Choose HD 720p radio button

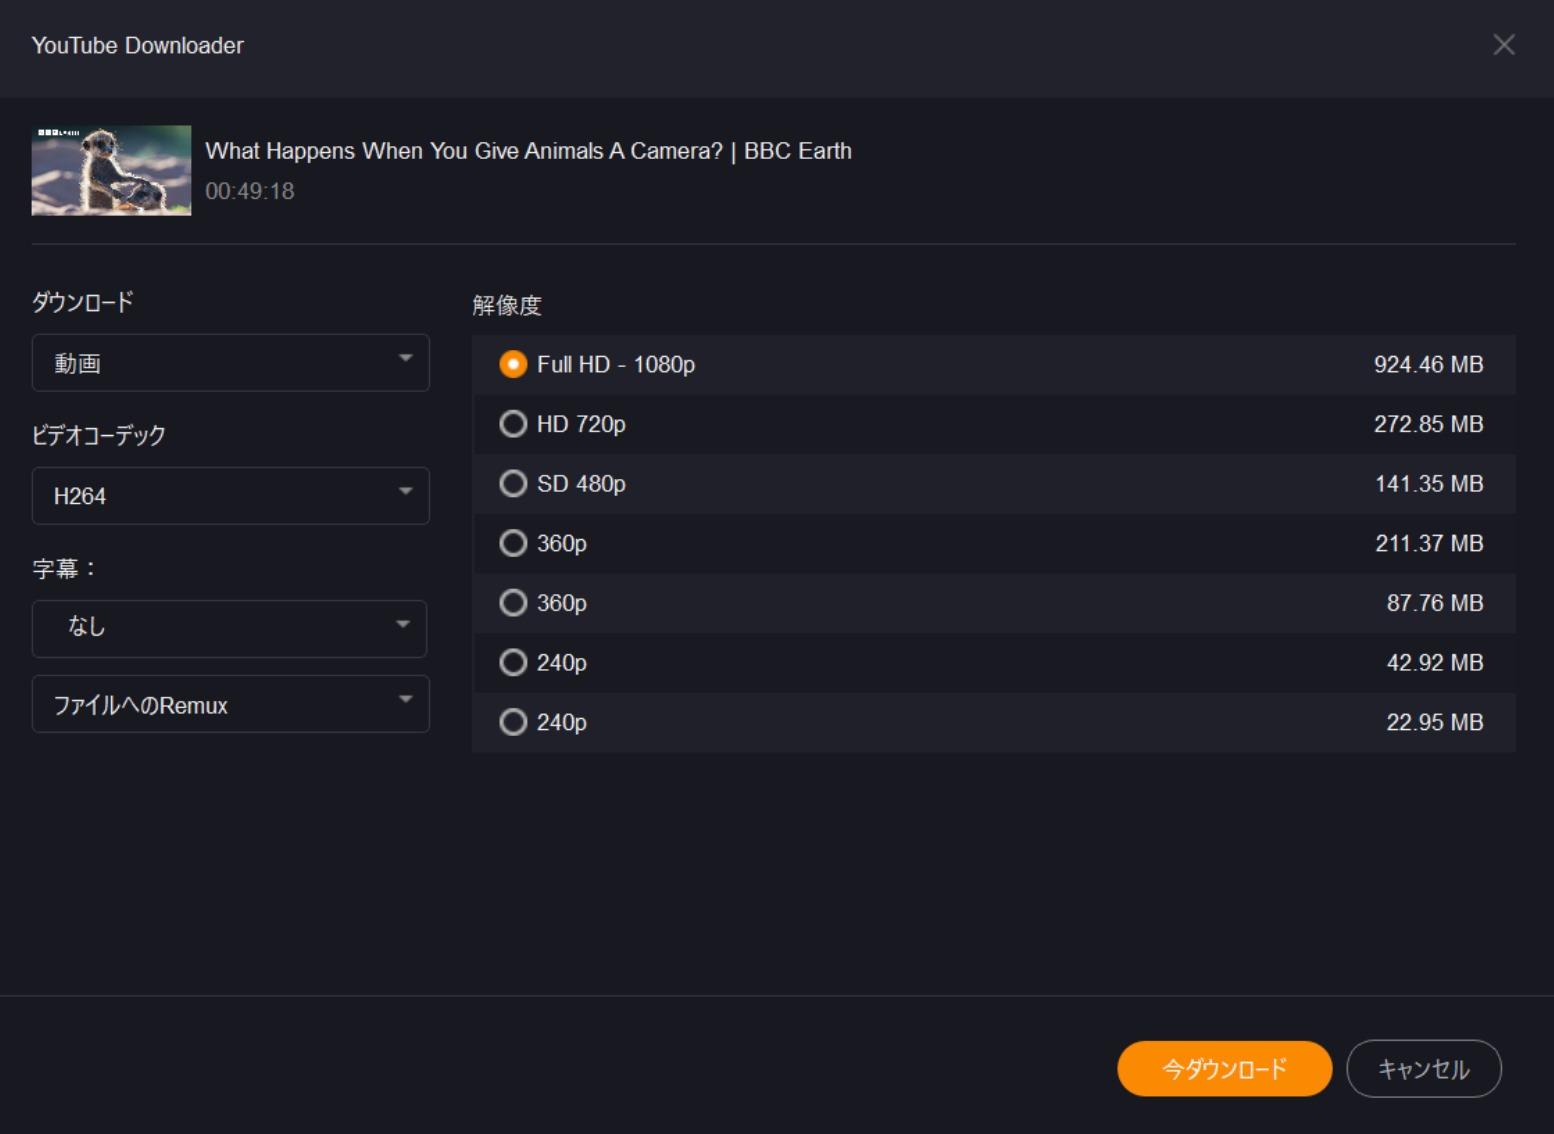coord(513,424)
